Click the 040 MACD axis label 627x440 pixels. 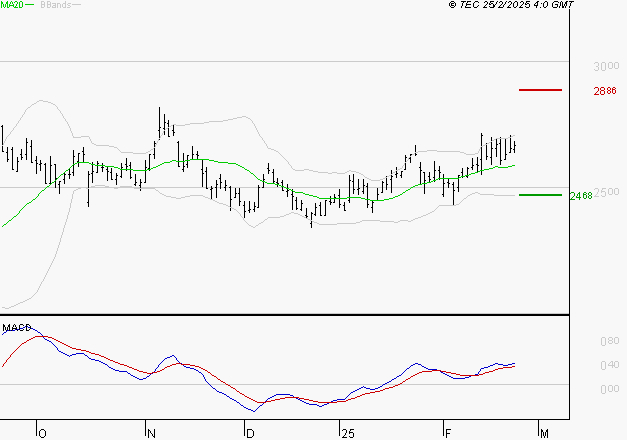(610, 365)
